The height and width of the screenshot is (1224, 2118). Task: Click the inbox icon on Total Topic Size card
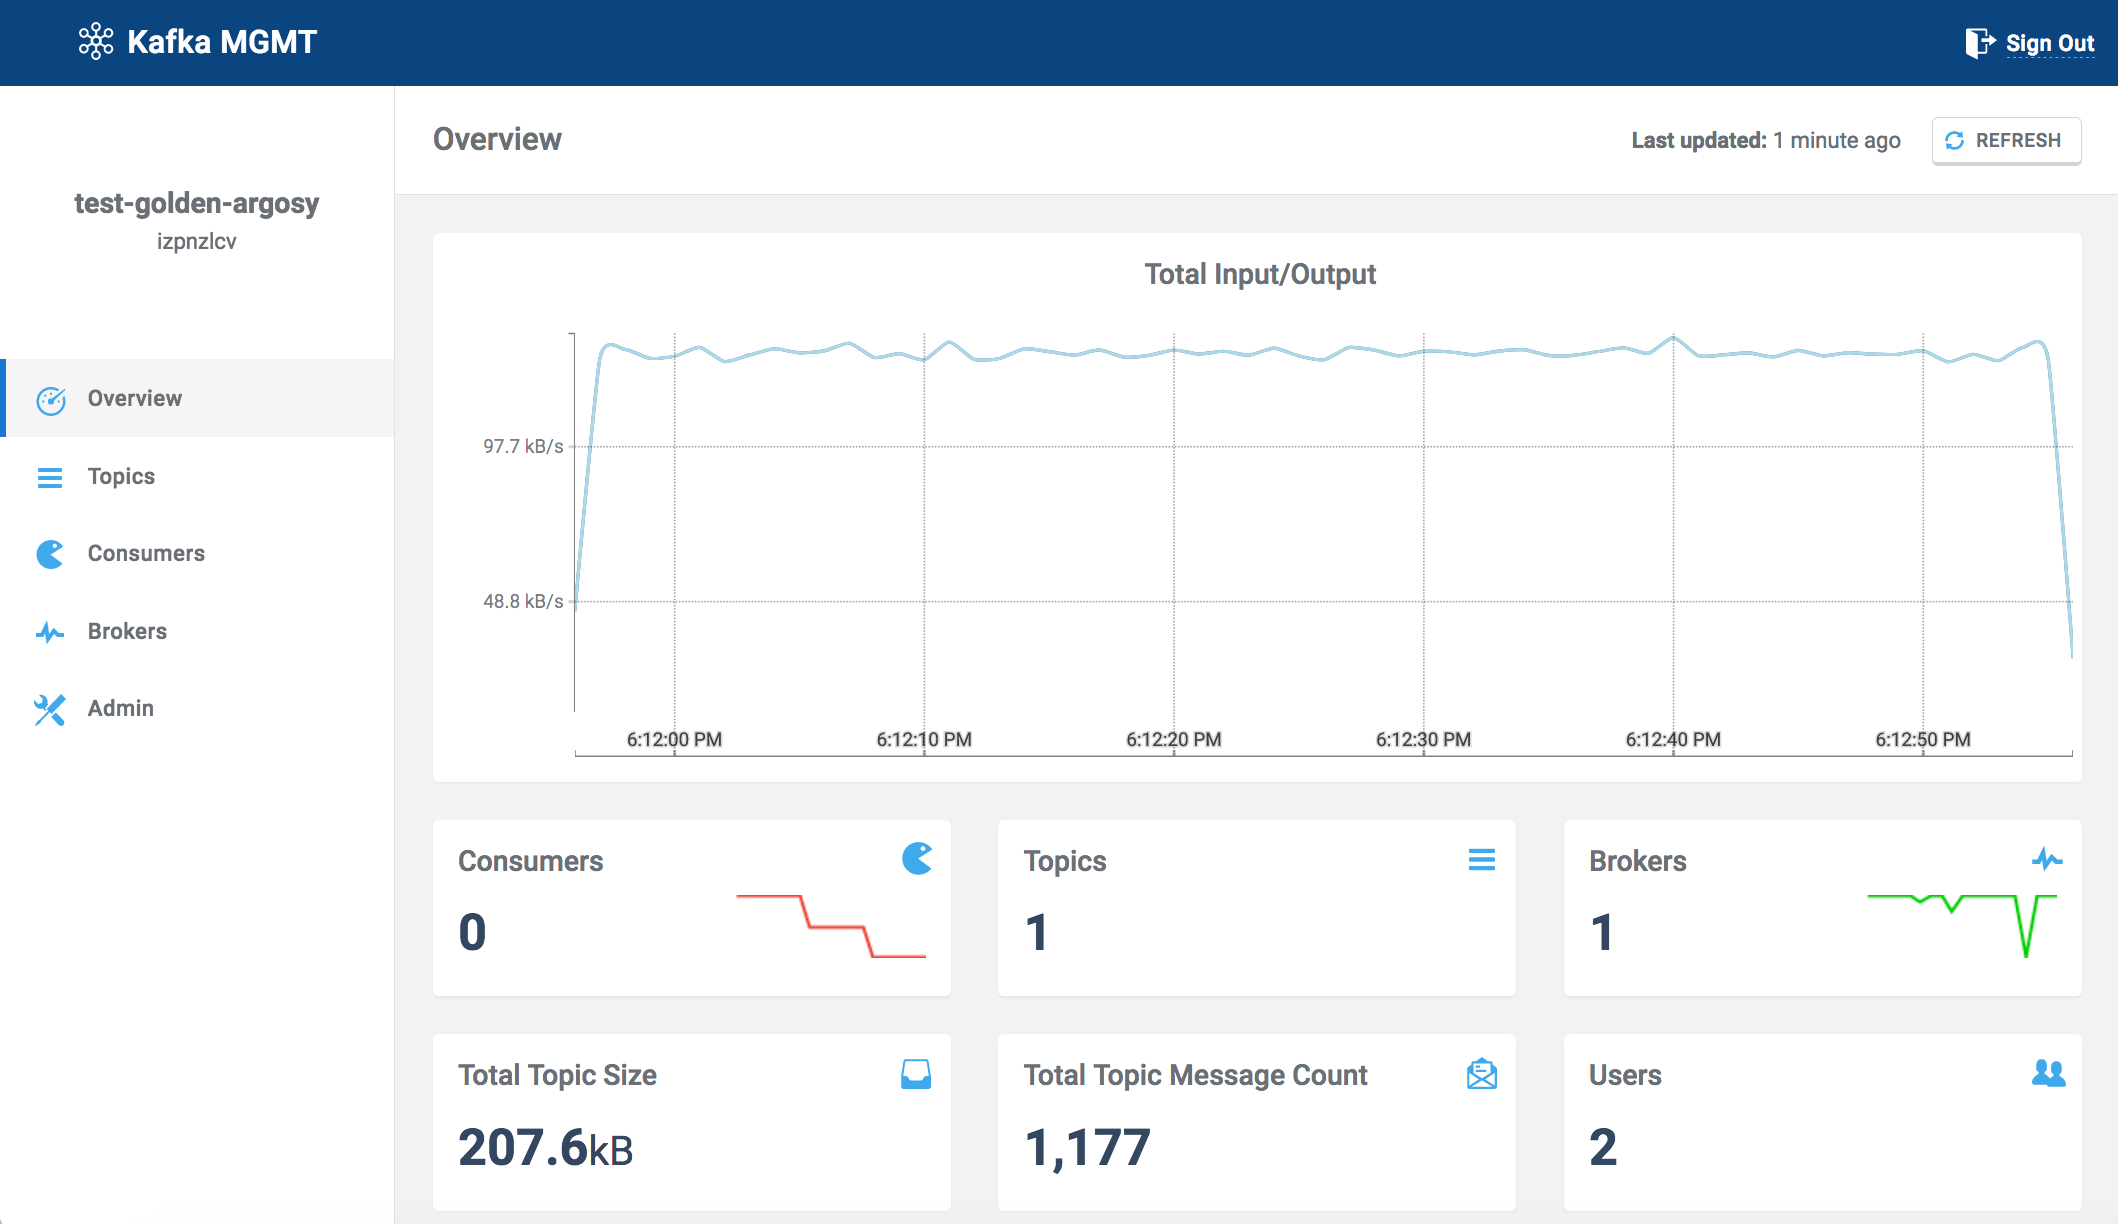click(x=916, y=1074)
